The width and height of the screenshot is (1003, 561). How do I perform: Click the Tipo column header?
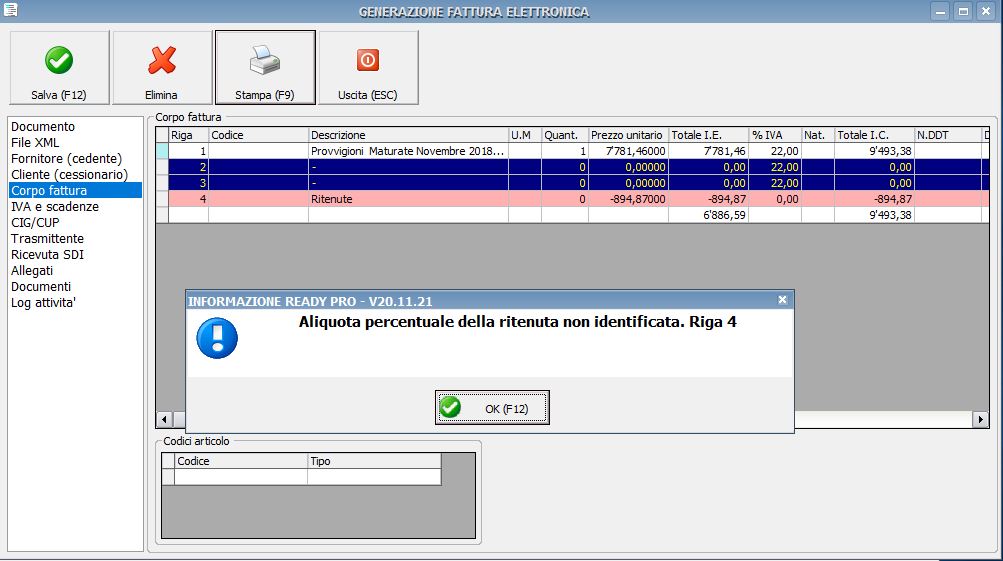(x=374, y=461)
